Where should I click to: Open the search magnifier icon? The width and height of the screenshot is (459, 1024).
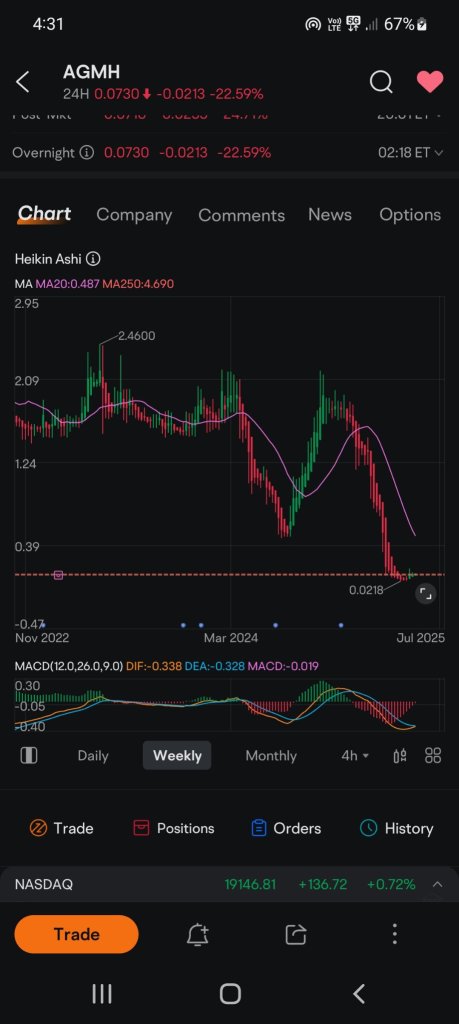click(x=381, y=82)
